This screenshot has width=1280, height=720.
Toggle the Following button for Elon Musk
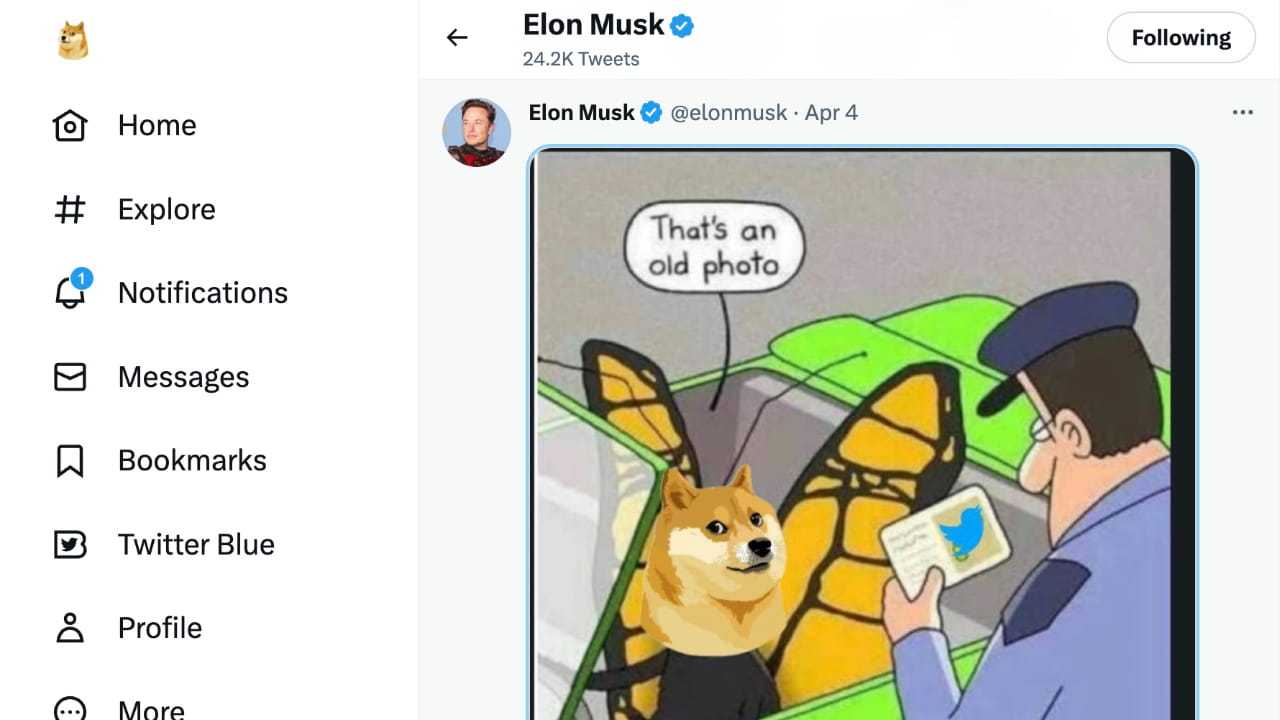pos(1181,38)
